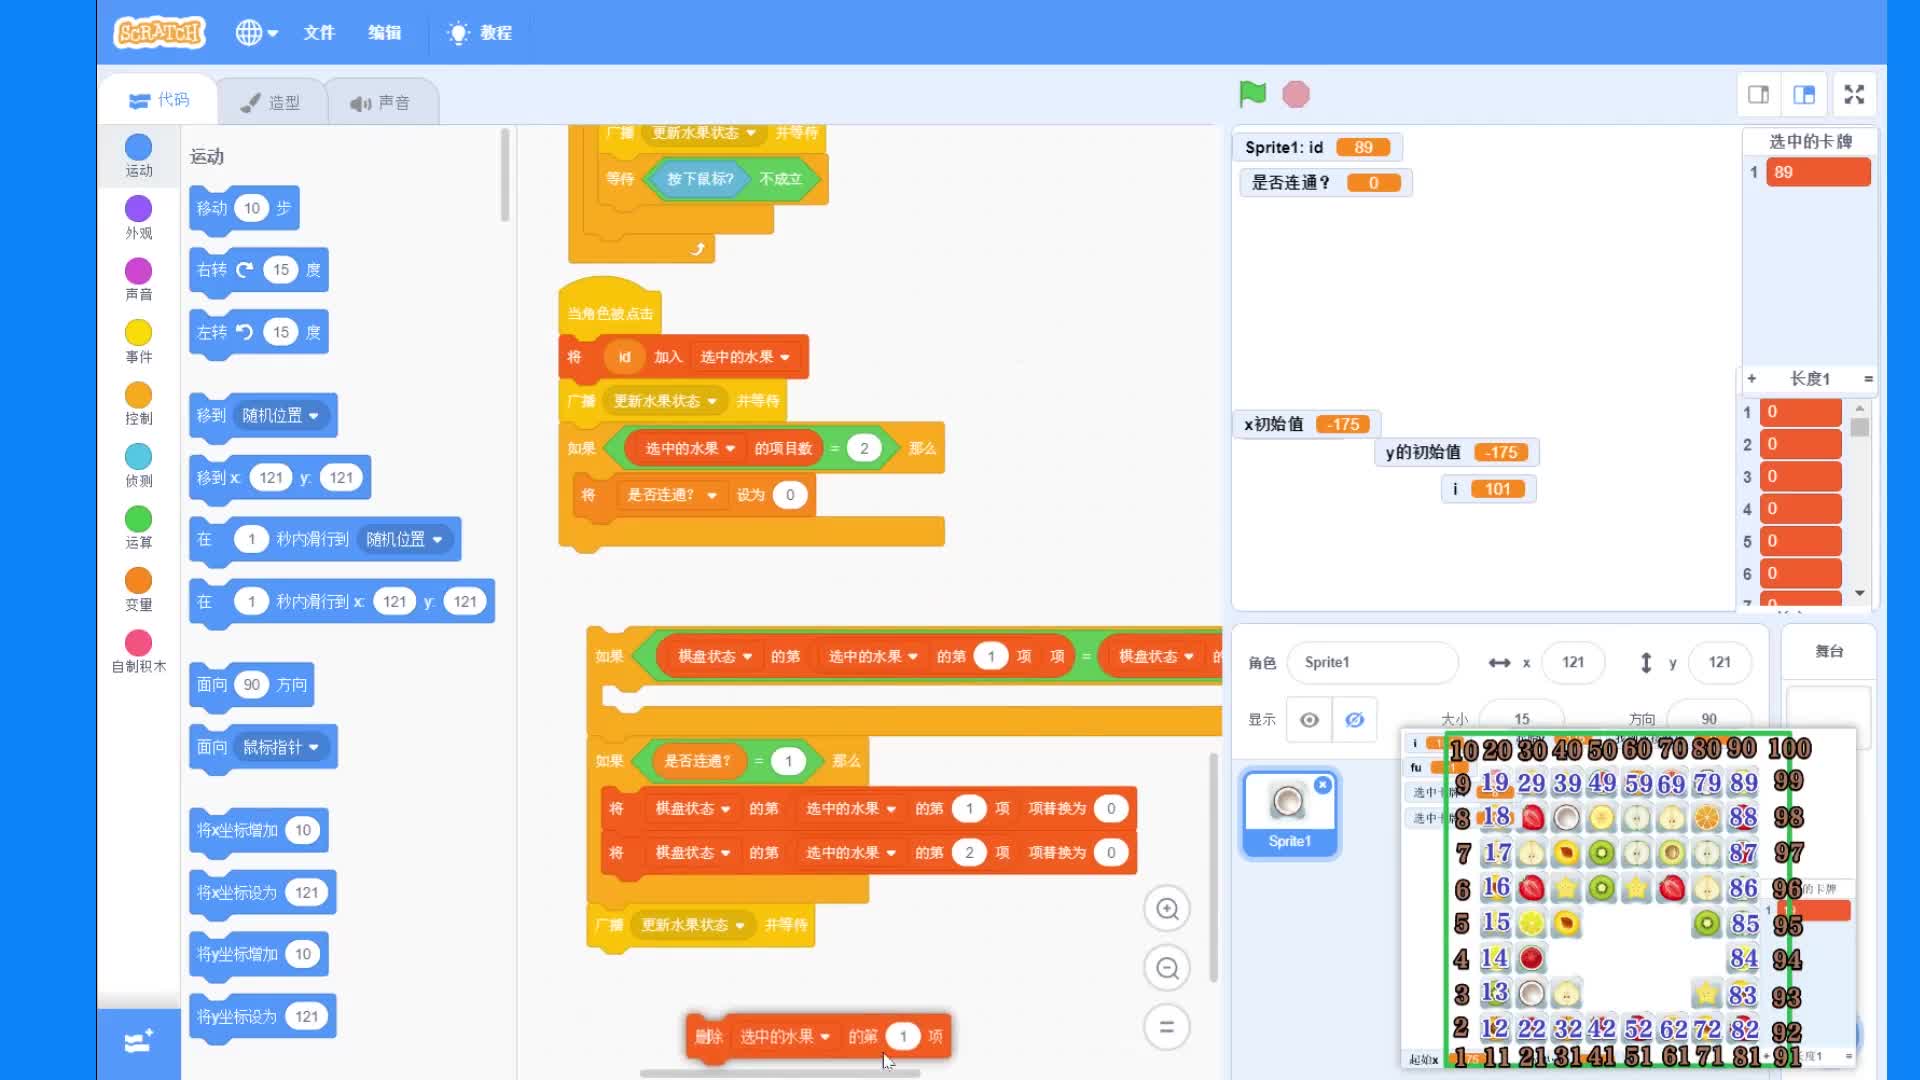Click the sprite y position field
This screenshot has height=1080, width=1920.
point(1719,662)
